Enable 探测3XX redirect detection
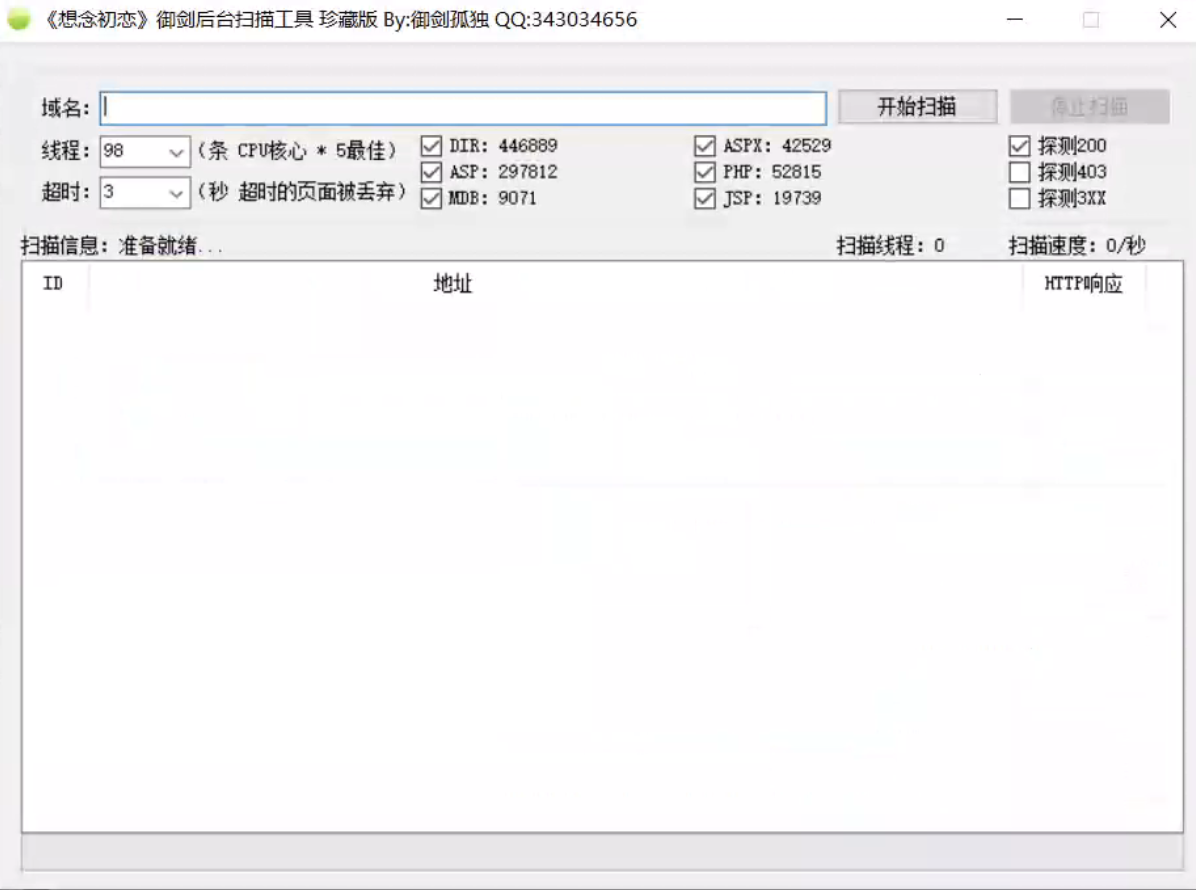The width and height of the screenshot is (1196, 890). 1020,196
